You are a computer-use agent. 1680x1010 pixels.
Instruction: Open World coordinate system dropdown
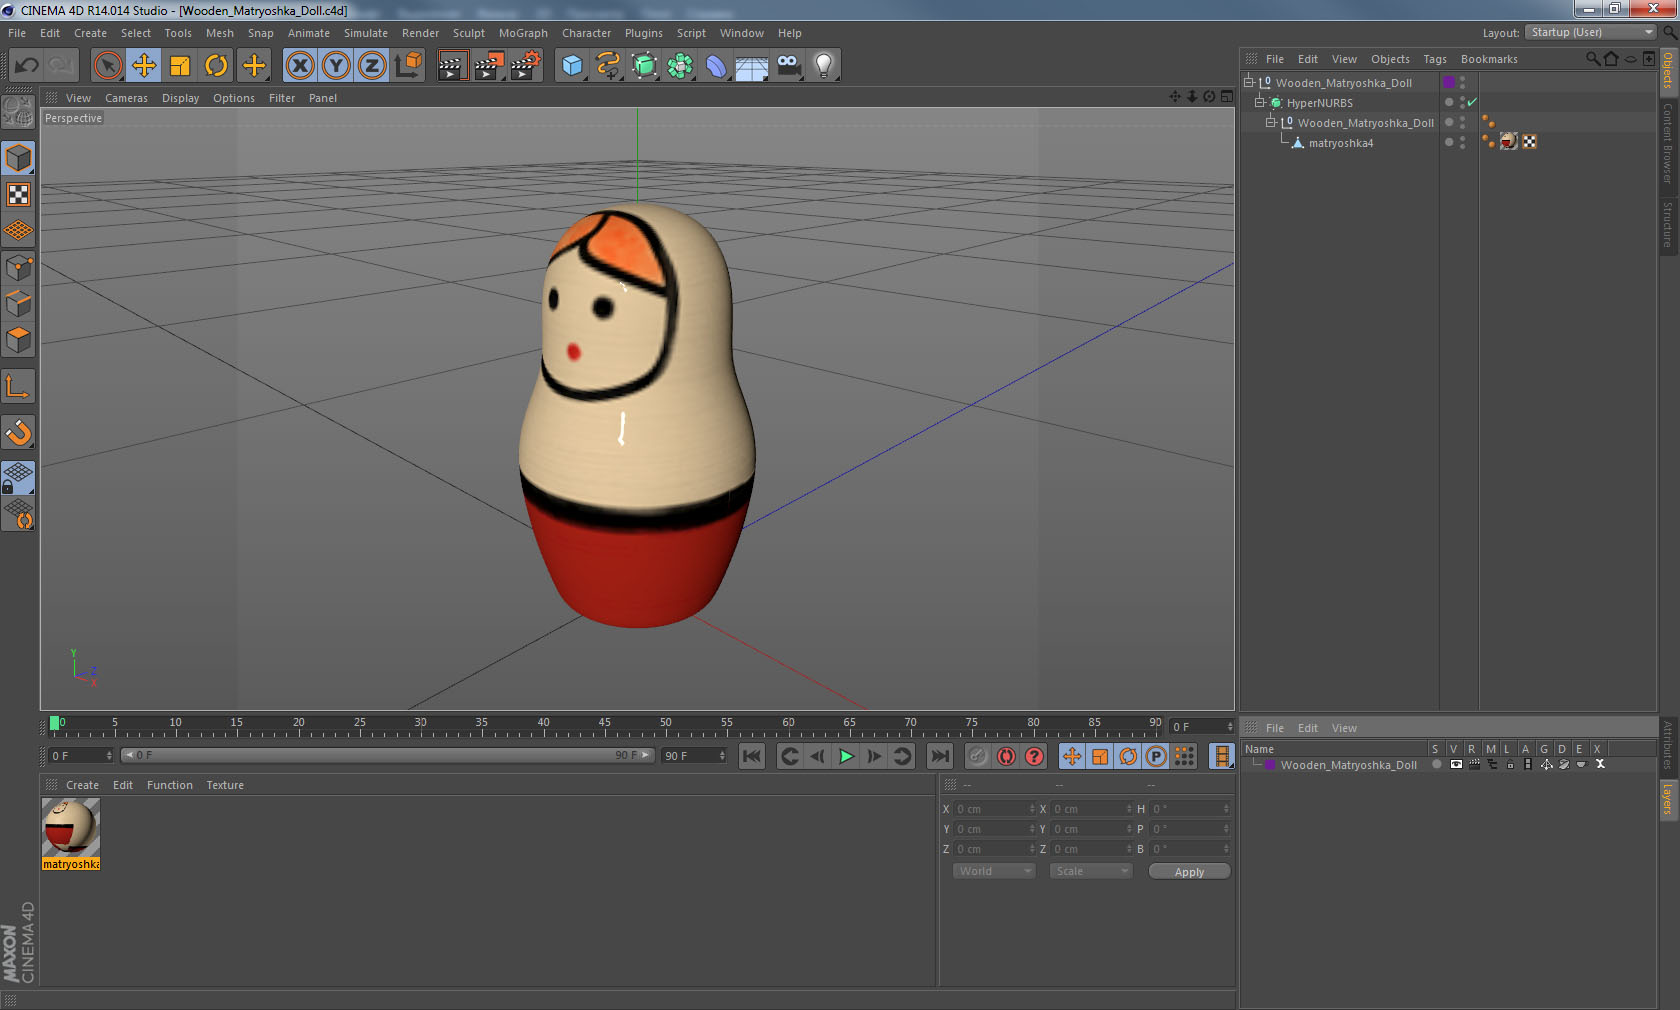(993, 871)
